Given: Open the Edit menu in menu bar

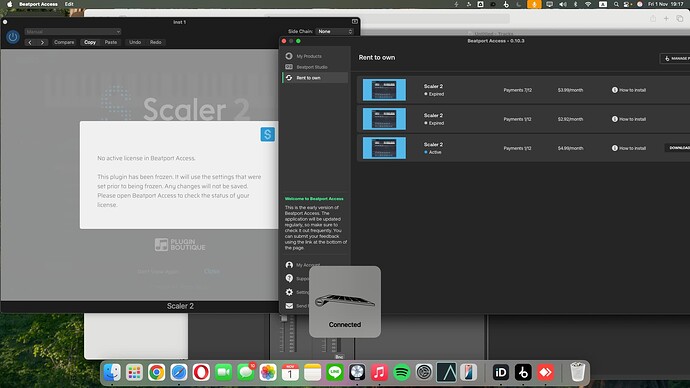Looking at the screenshot, I should click(69, 4).
